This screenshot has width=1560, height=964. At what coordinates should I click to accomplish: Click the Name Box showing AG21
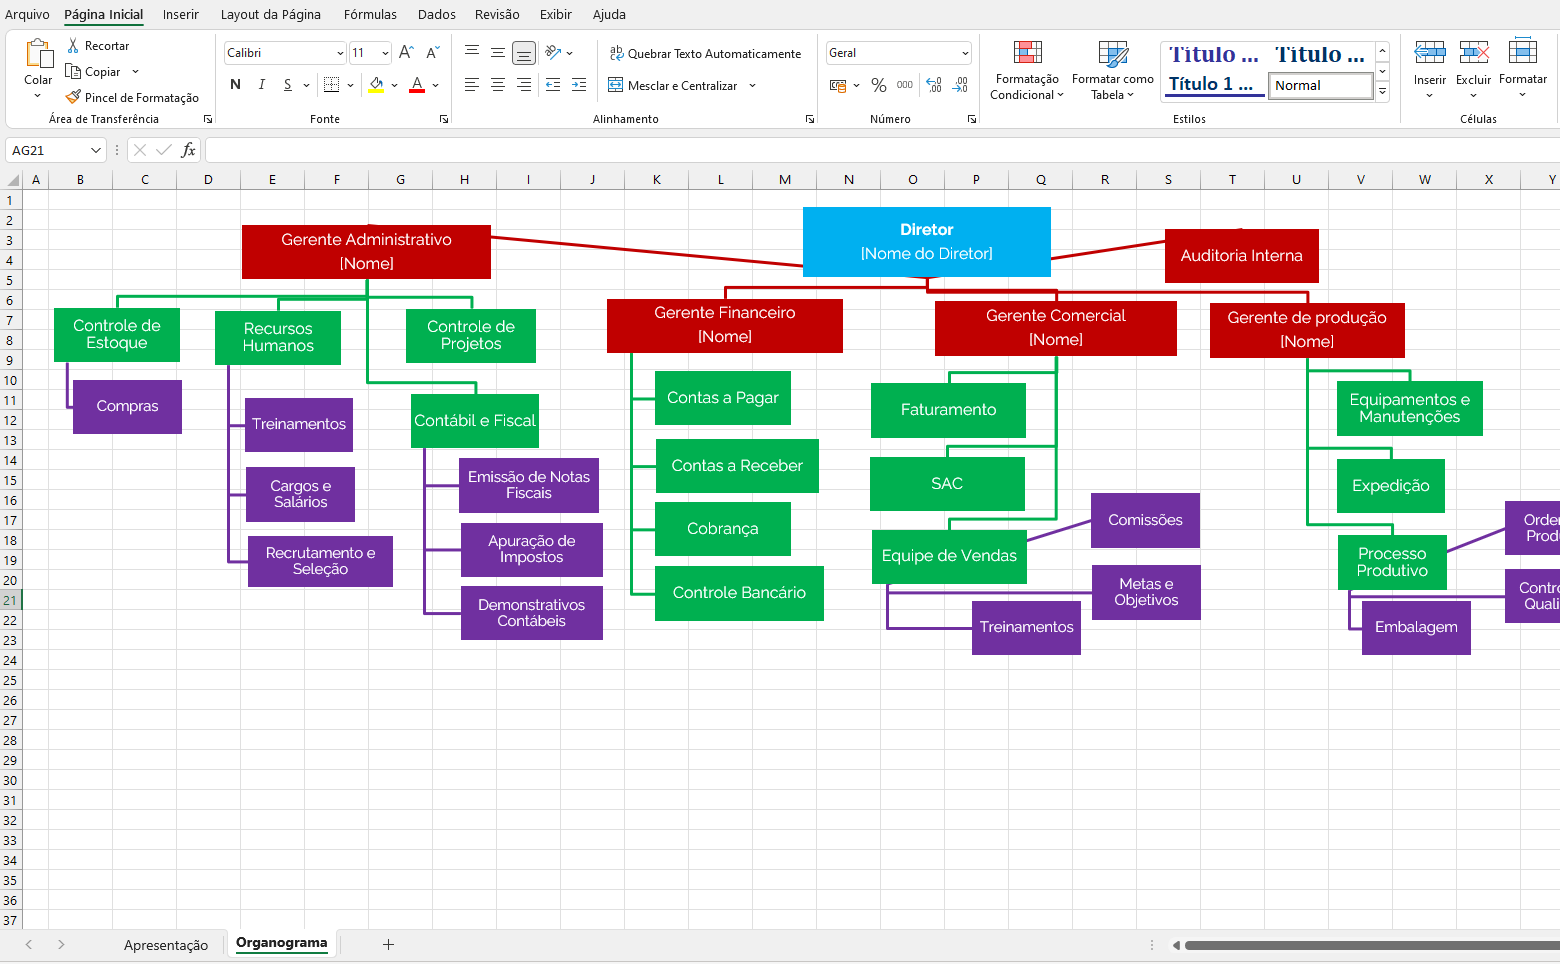(48, 150)
